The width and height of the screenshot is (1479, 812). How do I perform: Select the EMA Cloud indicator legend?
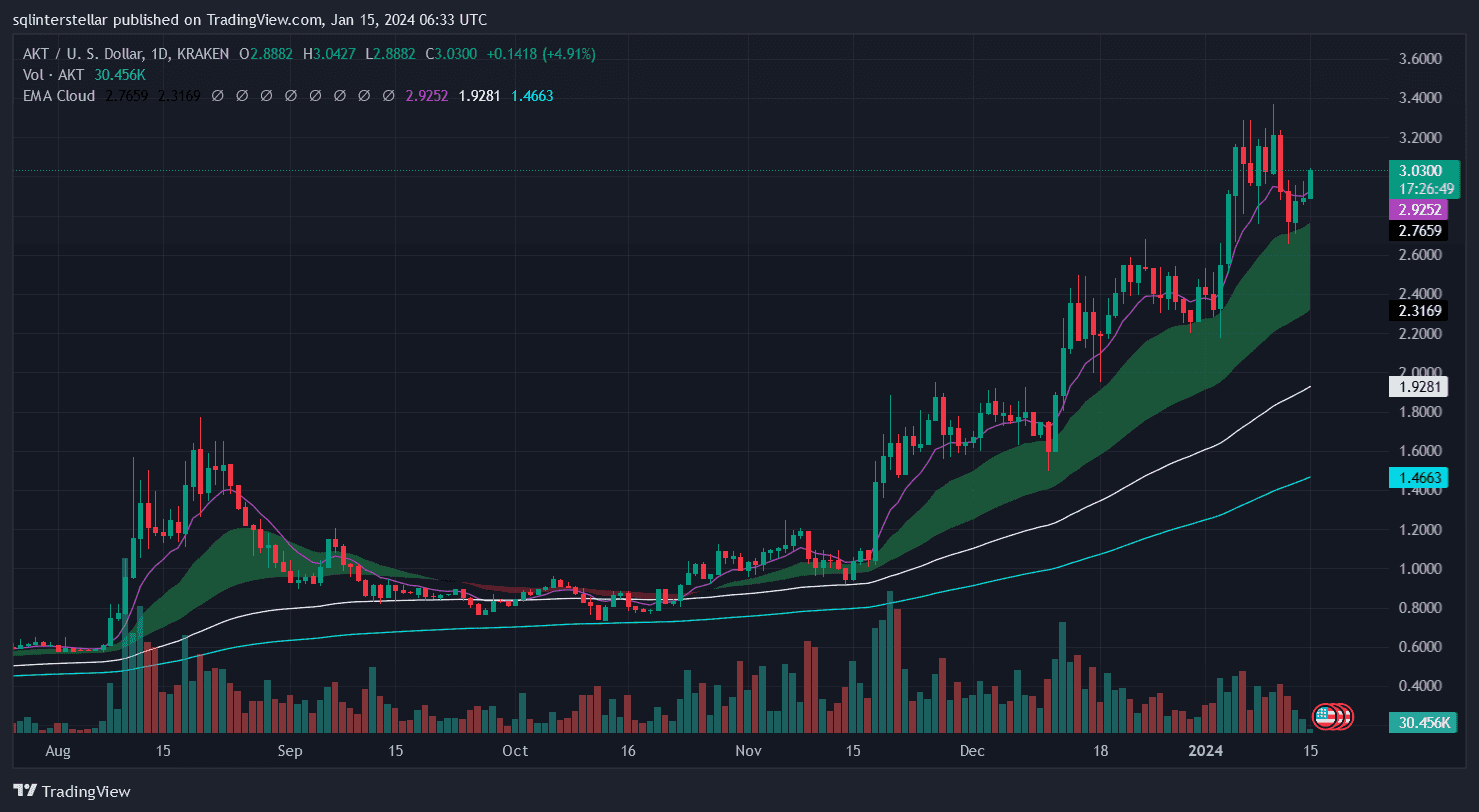pyautogui.click(x=59, y=96)
